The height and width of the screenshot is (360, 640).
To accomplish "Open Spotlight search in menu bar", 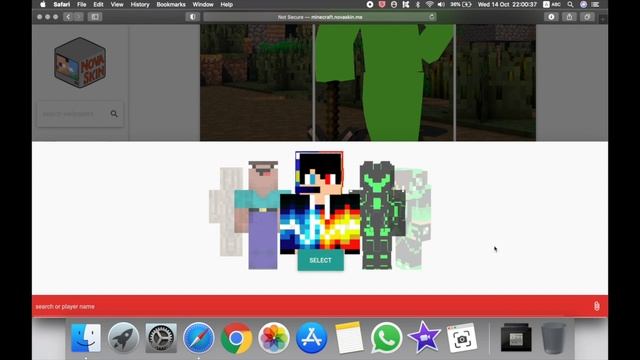I will tap(570, 4).
